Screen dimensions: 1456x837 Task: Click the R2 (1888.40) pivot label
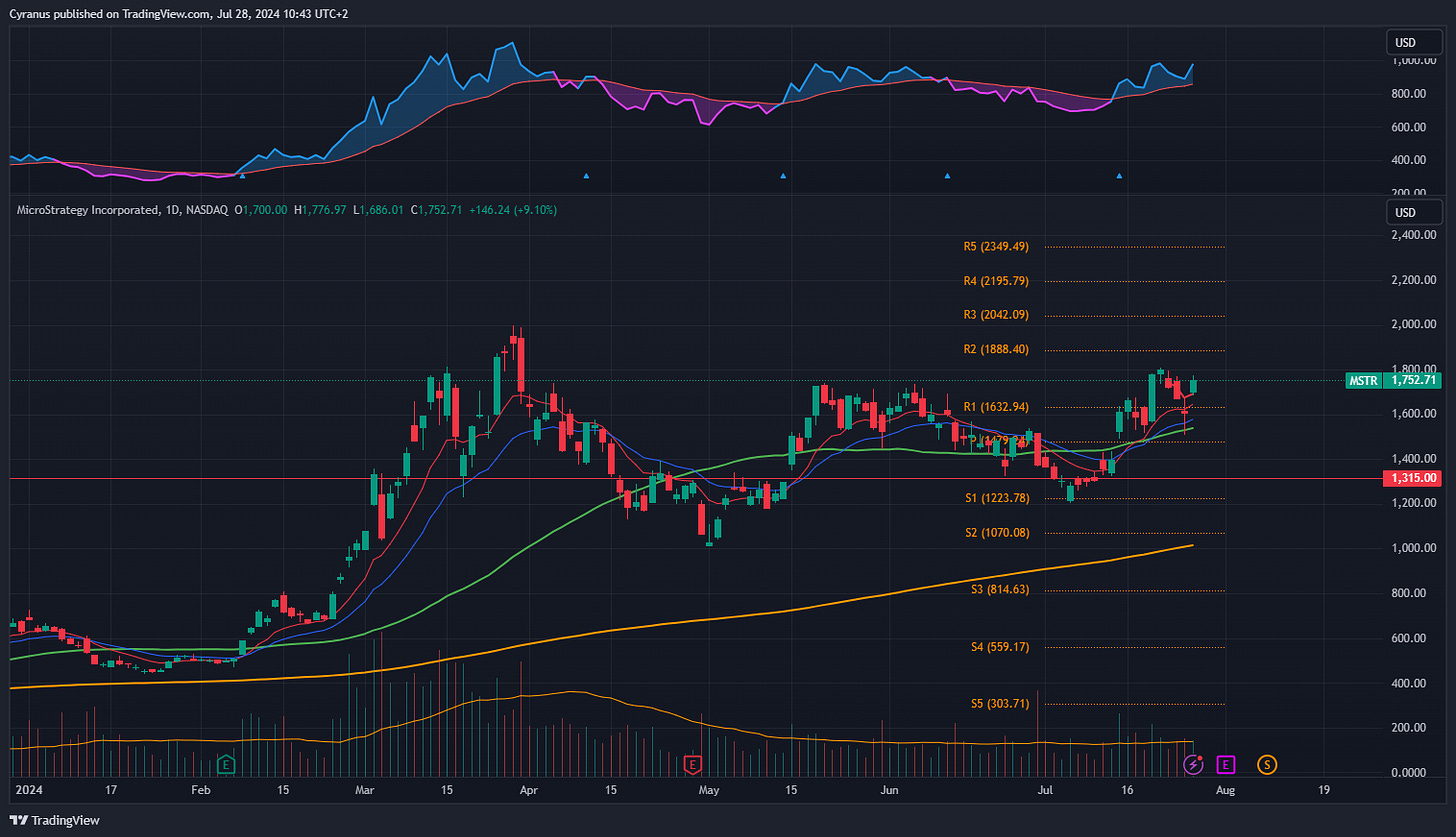click(x=996, y=350)
